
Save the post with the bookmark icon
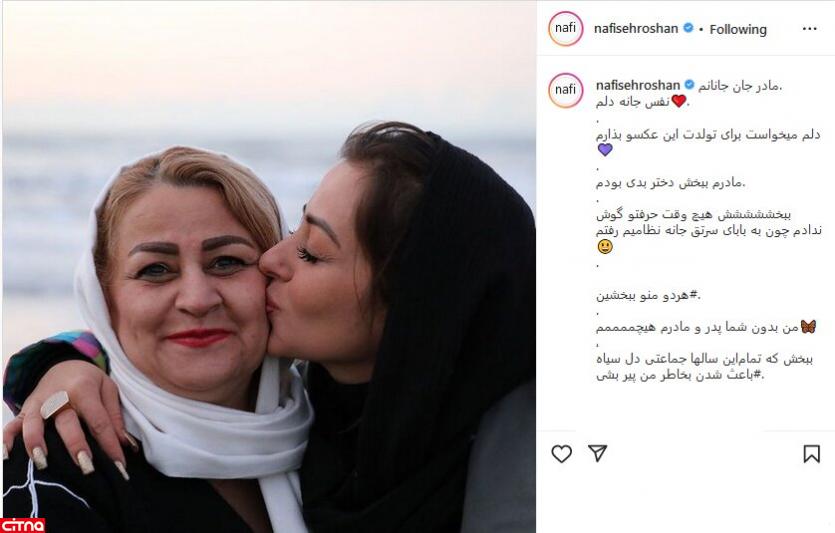[811, 454]
